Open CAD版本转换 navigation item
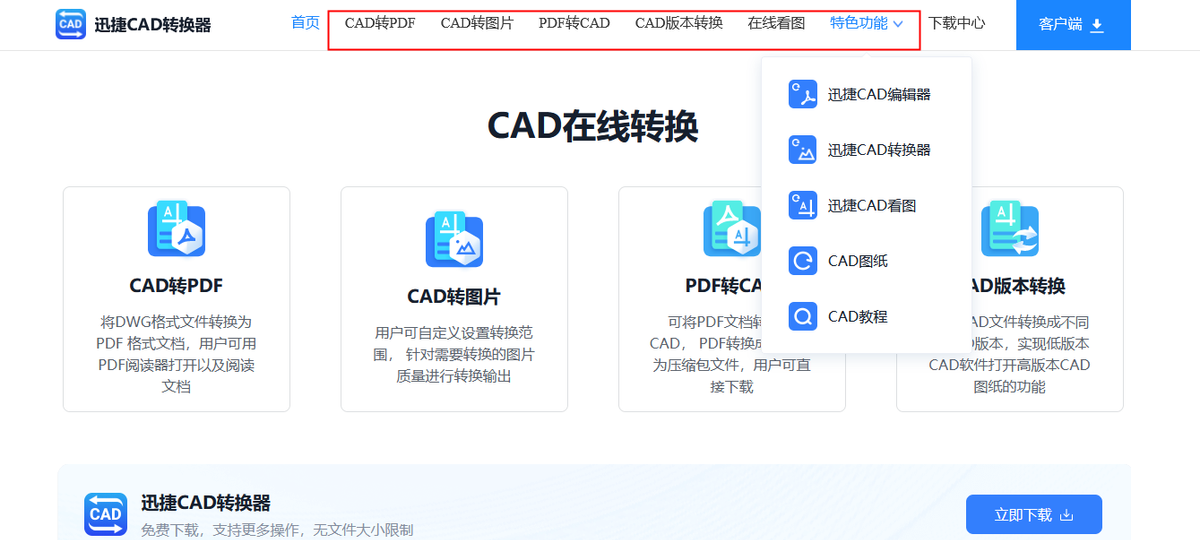Image resolution: width=1200 pixels, height=540 pixels. 679,23
